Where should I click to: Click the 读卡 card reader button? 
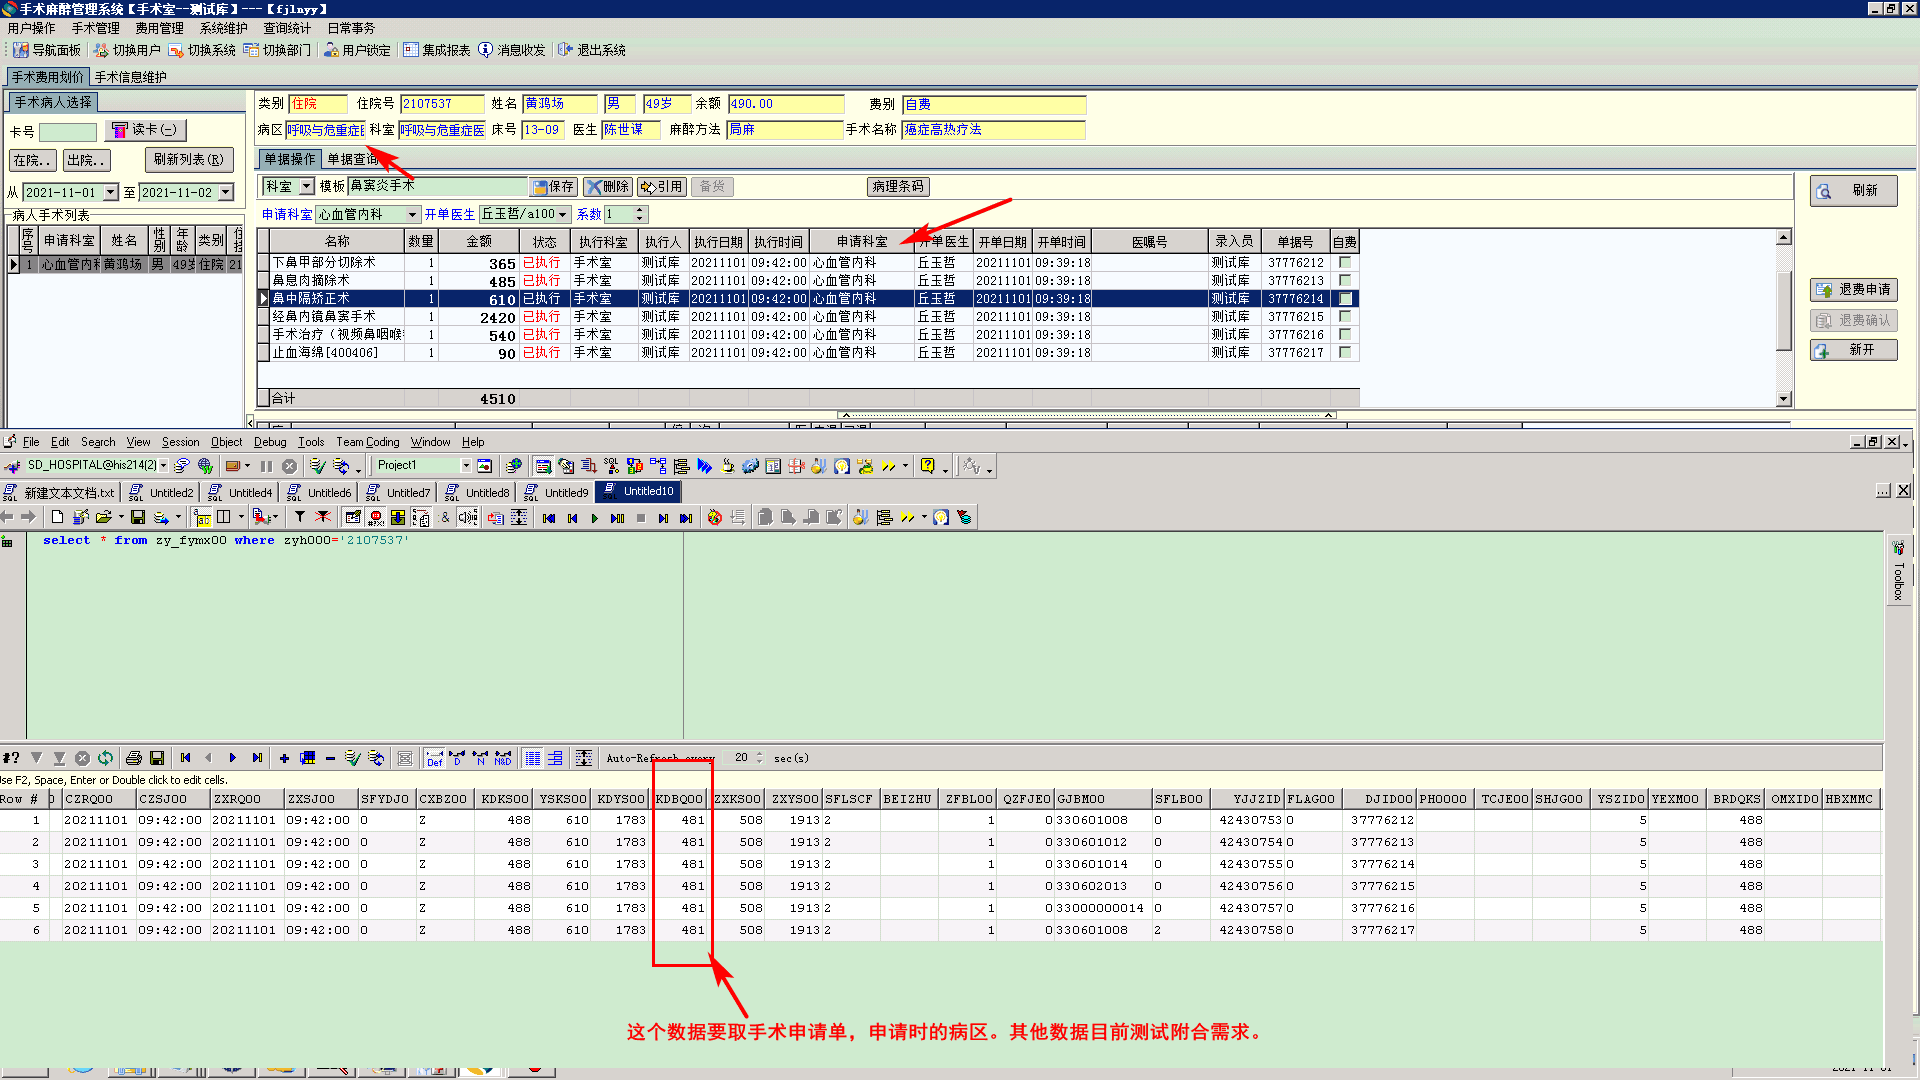click(145, 130)
